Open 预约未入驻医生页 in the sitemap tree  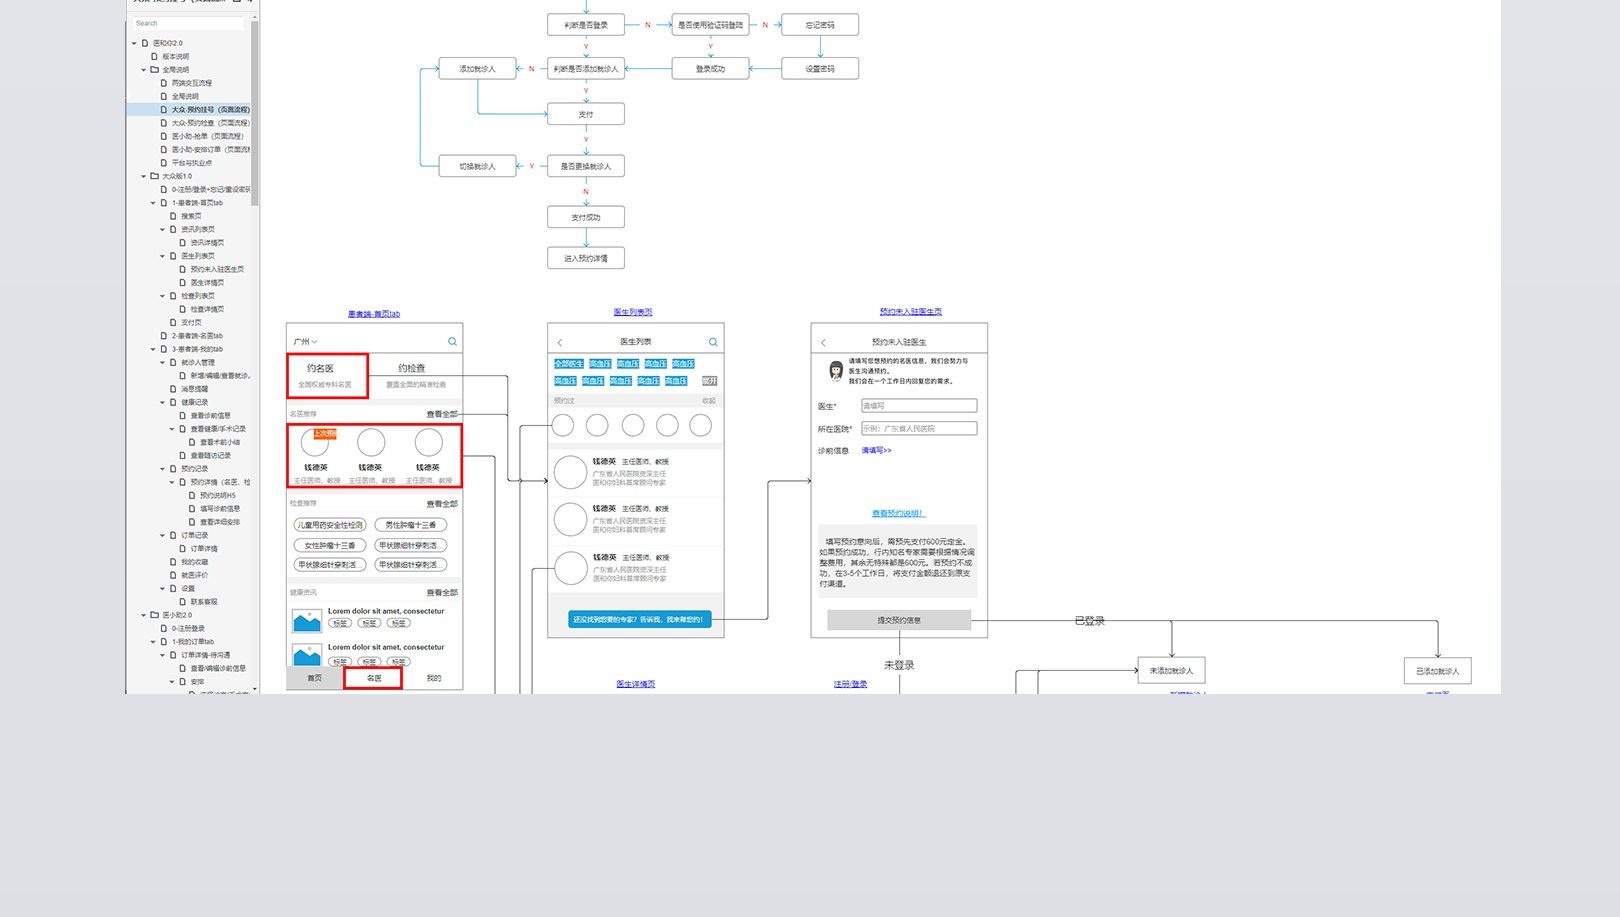[217, 269]
